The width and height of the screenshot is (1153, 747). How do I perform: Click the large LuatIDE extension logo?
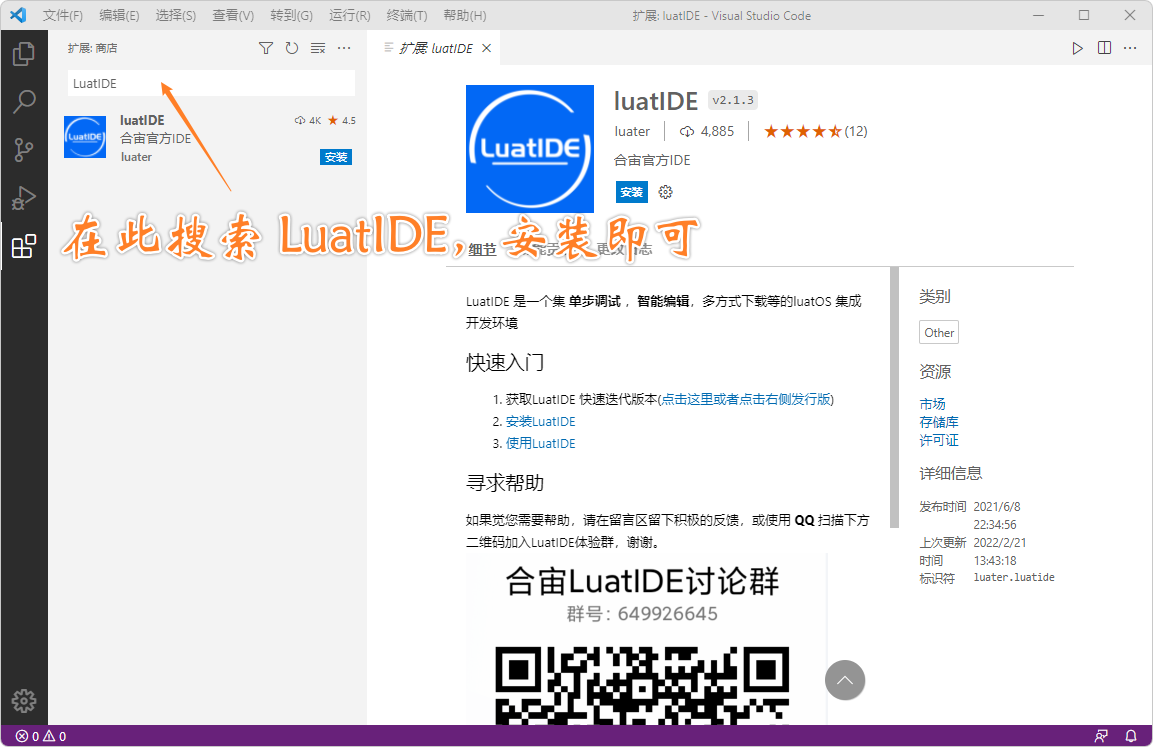529,149
